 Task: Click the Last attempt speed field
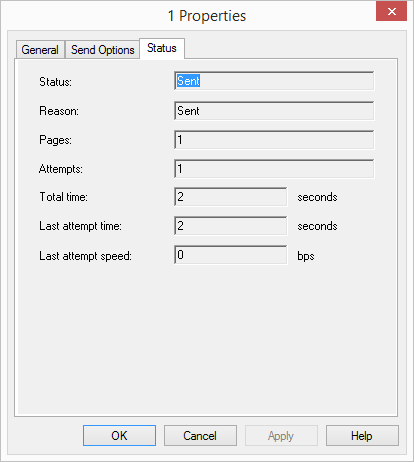[x=230, y=255]
